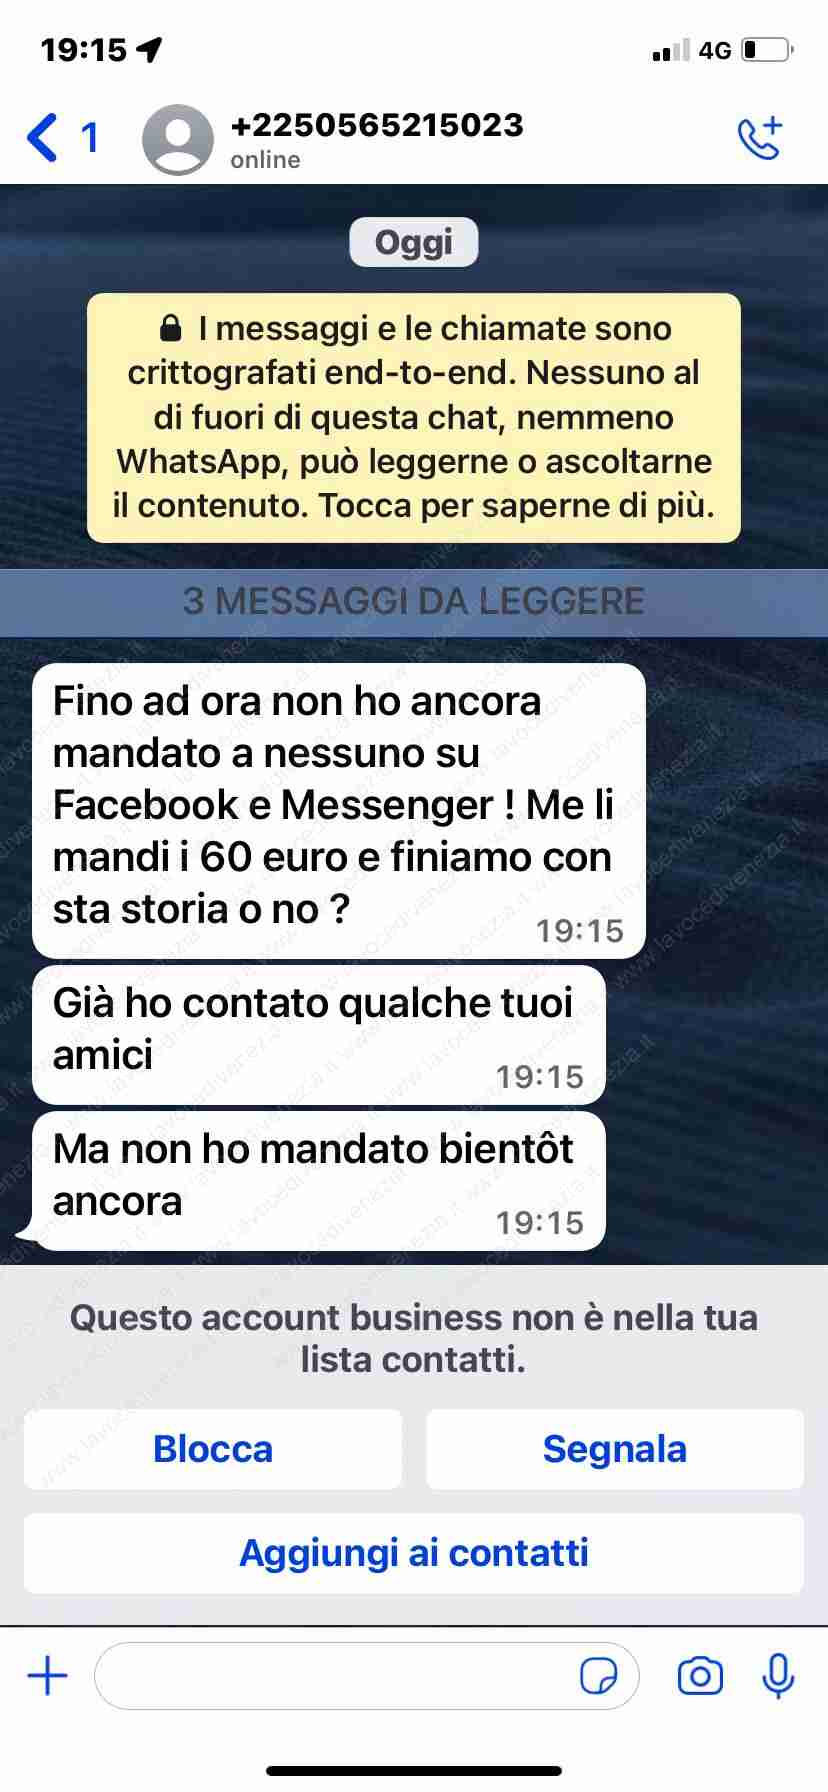Tap Aggiungi ai contatti
Image resolution: width=828 pixels, height=1792 pixels.
click(x=414, y=1553)
